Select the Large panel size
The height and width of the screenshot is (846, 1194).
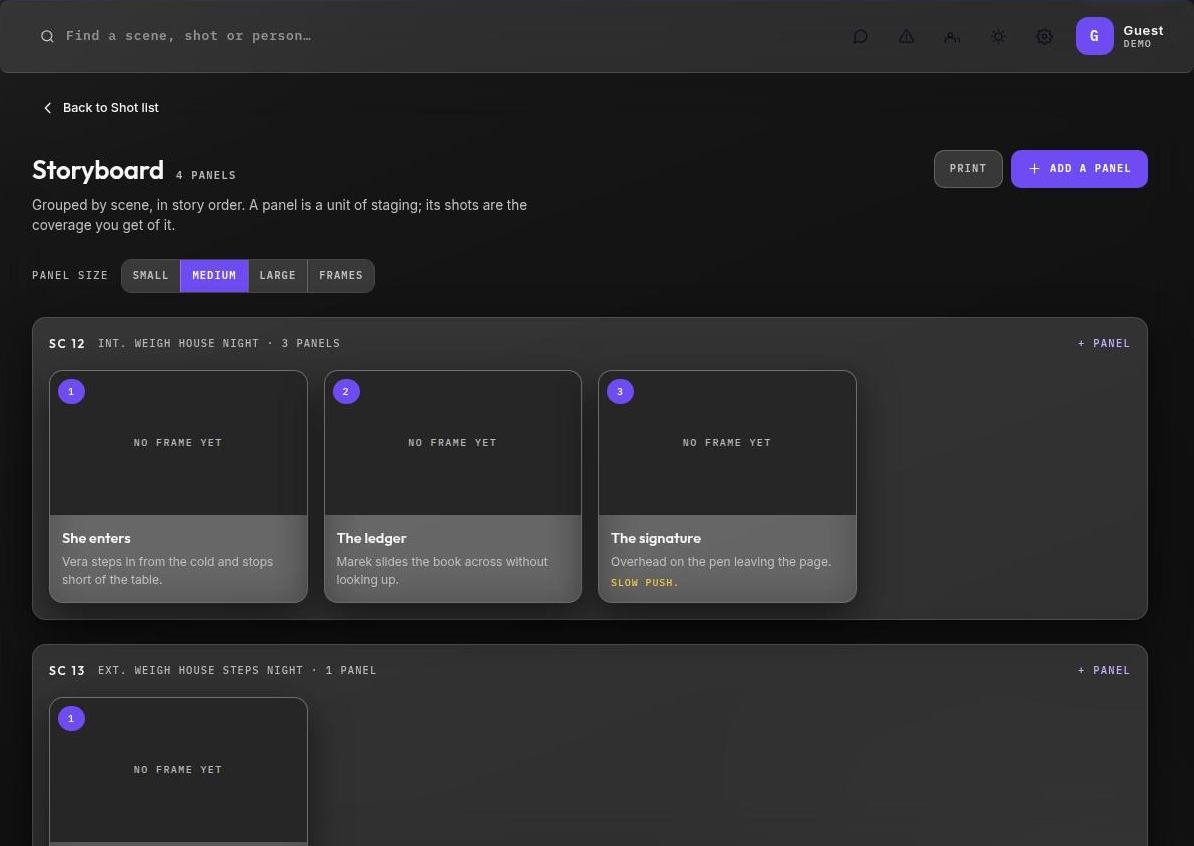coord(277,276)
